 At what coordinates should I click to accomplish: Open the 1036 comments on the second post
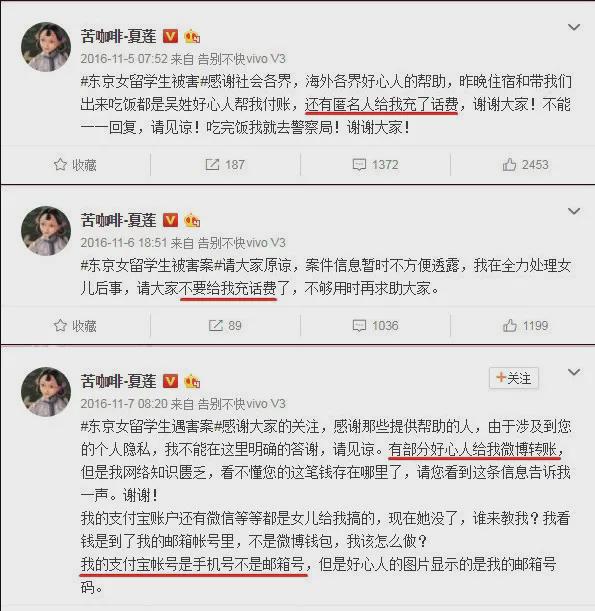(x=375, y=326)
